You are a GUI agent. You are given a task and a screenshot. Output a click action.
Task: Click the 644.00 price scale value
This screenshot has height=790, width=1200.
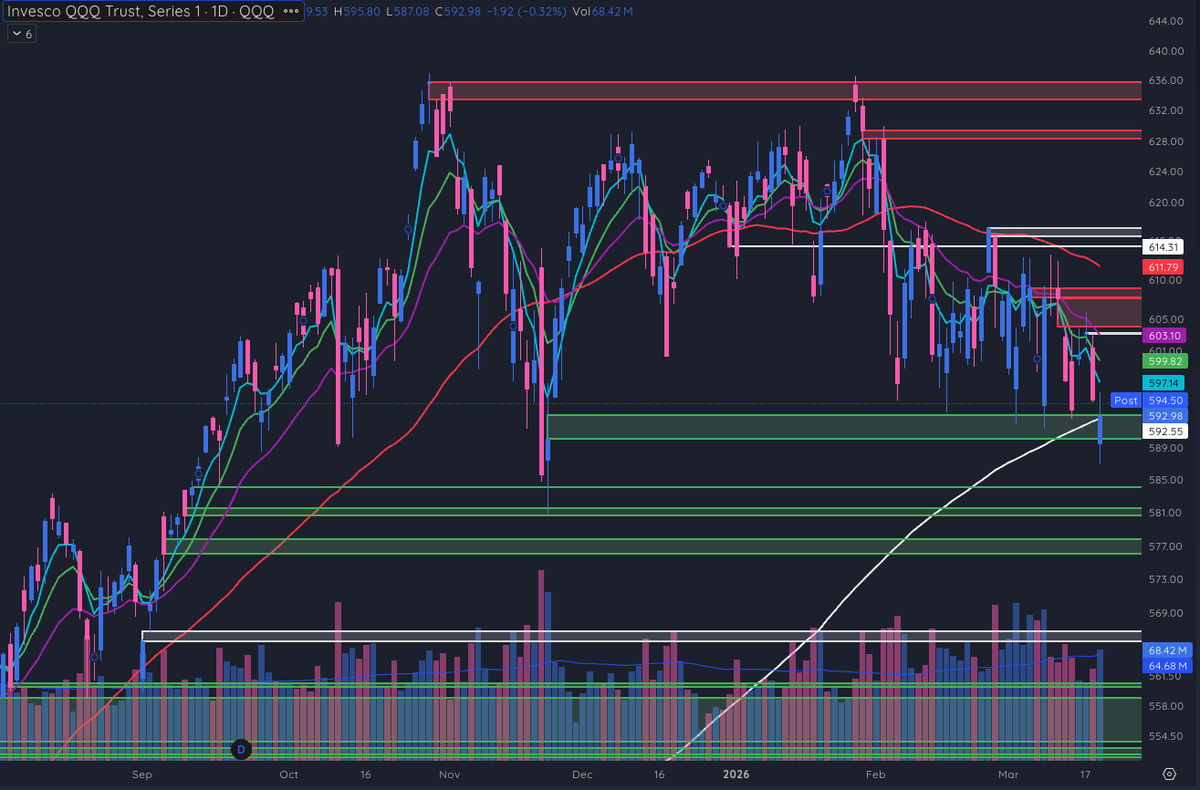pyautogui.click(x=1166, y=21)
